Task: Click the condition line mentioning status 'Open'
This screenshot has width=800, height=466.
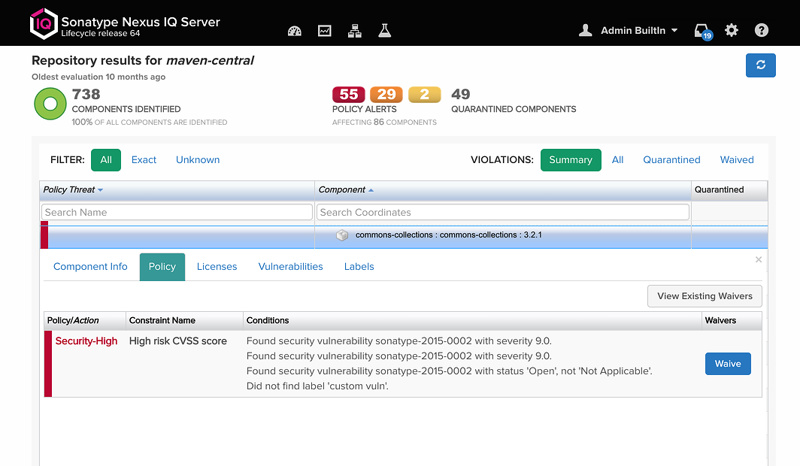Action: coord(449,371)
